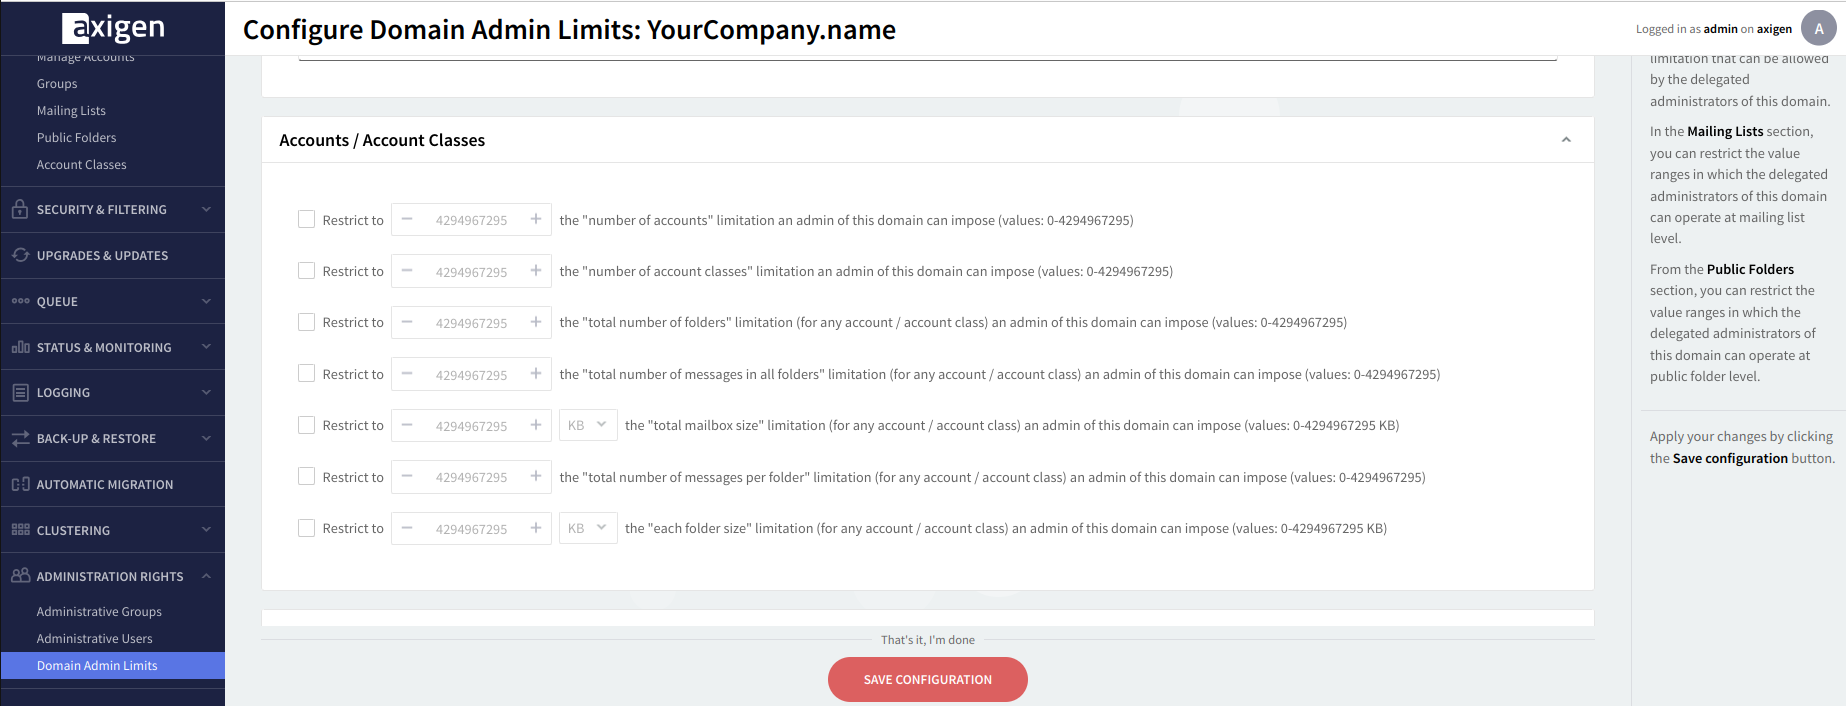Image resolution: width=1846 pixels, height=706 pixels.
Task: Expand the Queue menu chevron
Action: pyautogui.click(x=206, y=301)
